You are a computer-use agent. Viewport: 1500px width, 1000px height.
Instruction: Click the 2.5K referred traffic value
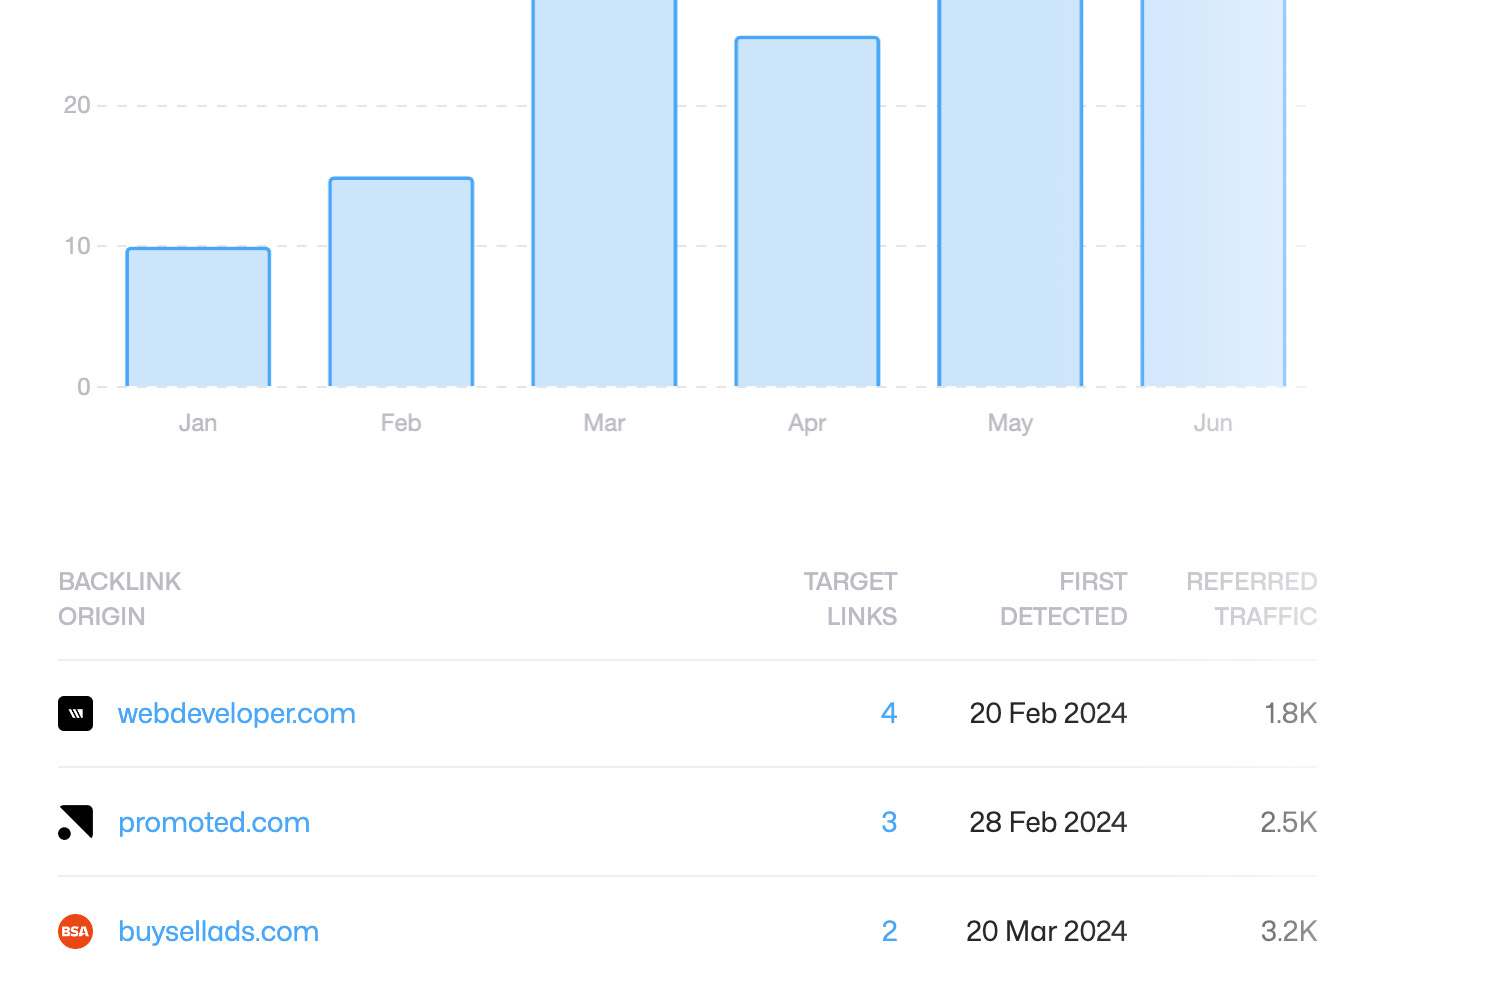[x=1288, y=822]
